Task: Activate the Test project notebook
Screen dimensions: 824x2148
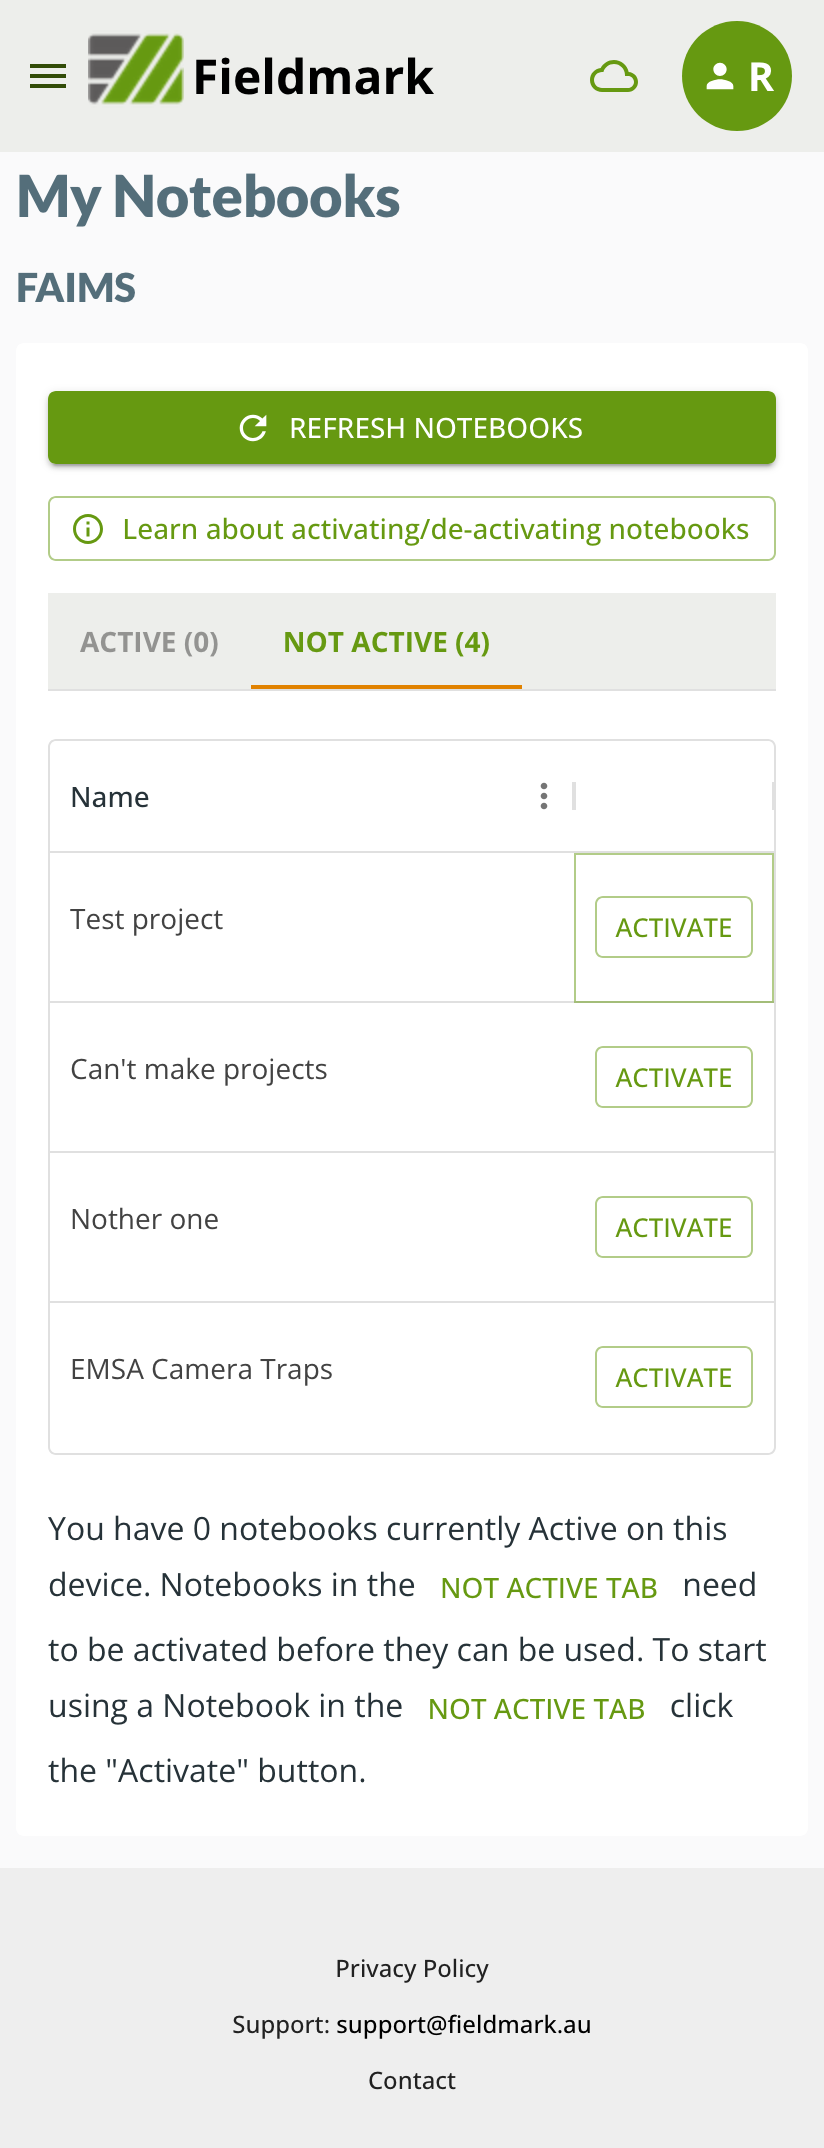Action: tap(674, 927)
